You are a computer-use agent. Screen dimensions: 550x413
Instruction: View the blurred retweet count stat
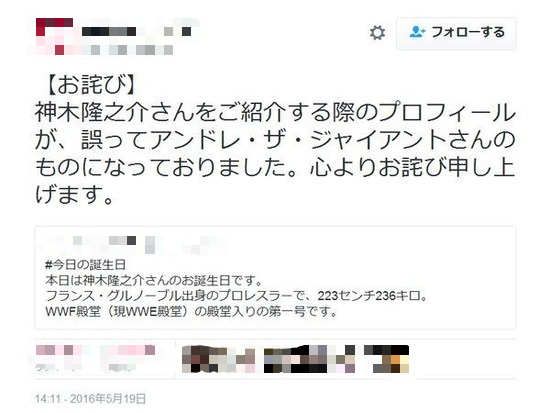60,358
